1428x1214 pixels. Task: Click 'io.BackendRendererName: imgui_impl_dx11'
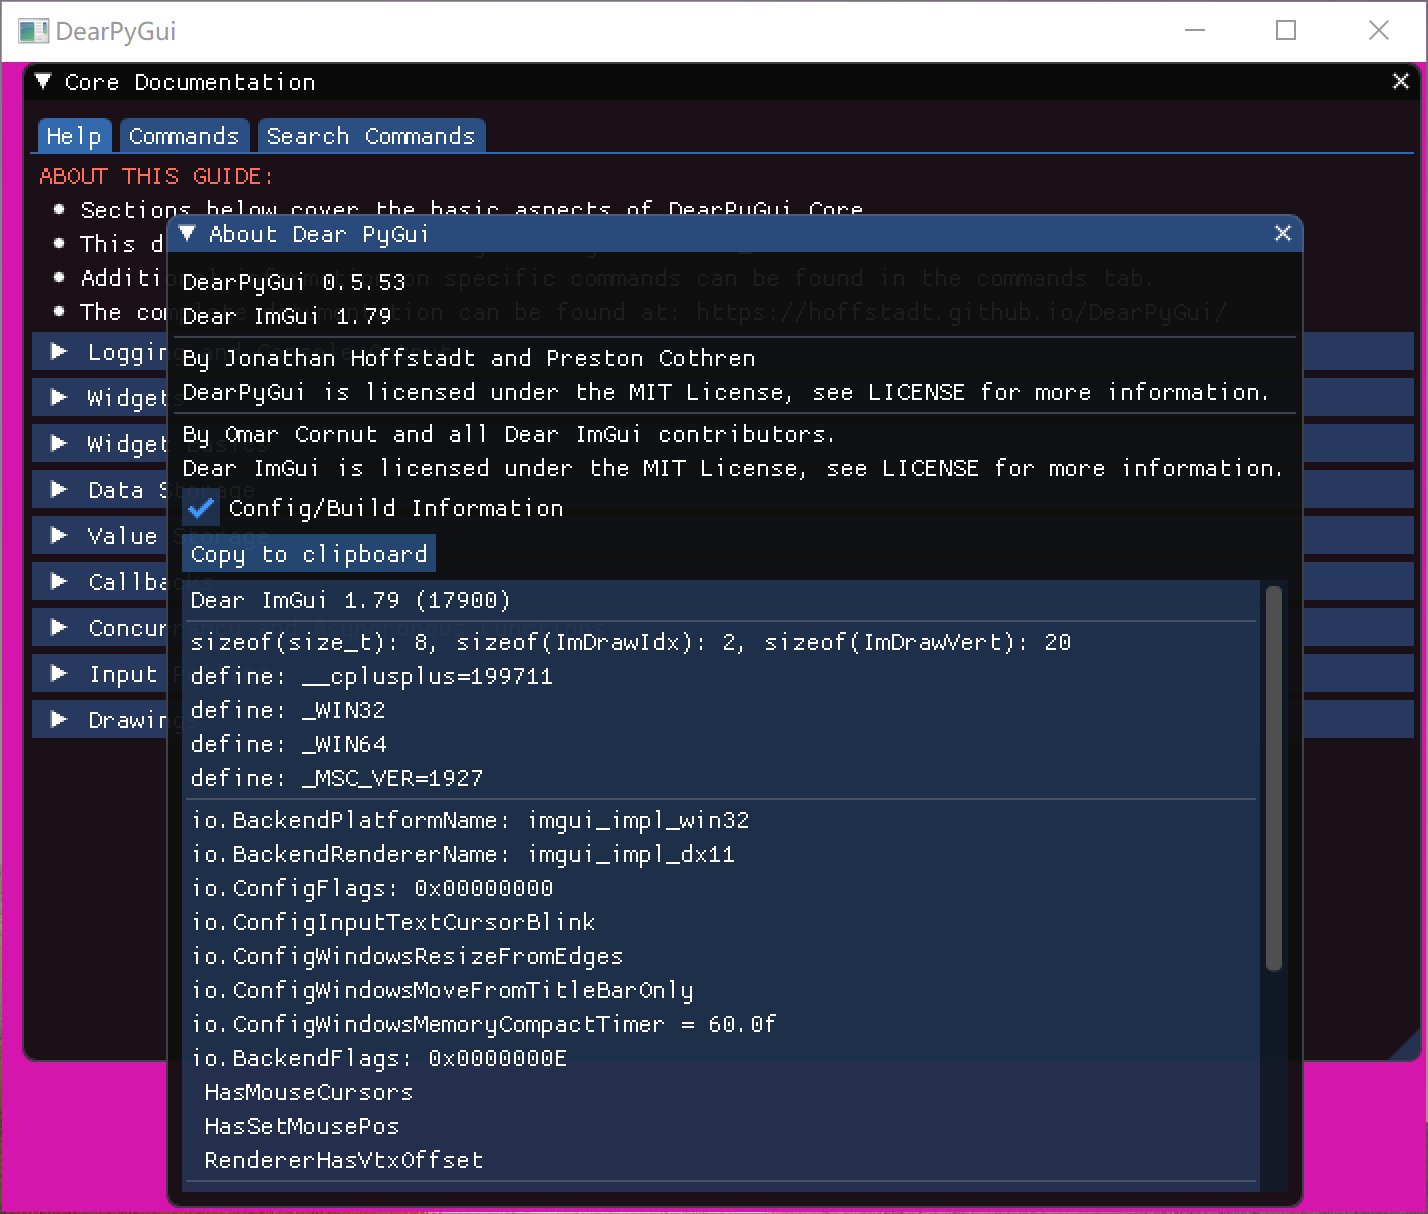pos(463,854)
